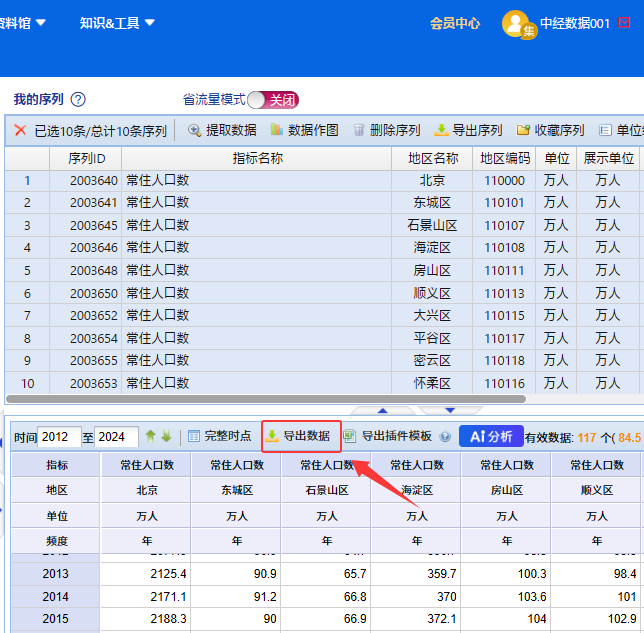
Task: Click the user avatar icon
Action: click(x=518, y=24)
